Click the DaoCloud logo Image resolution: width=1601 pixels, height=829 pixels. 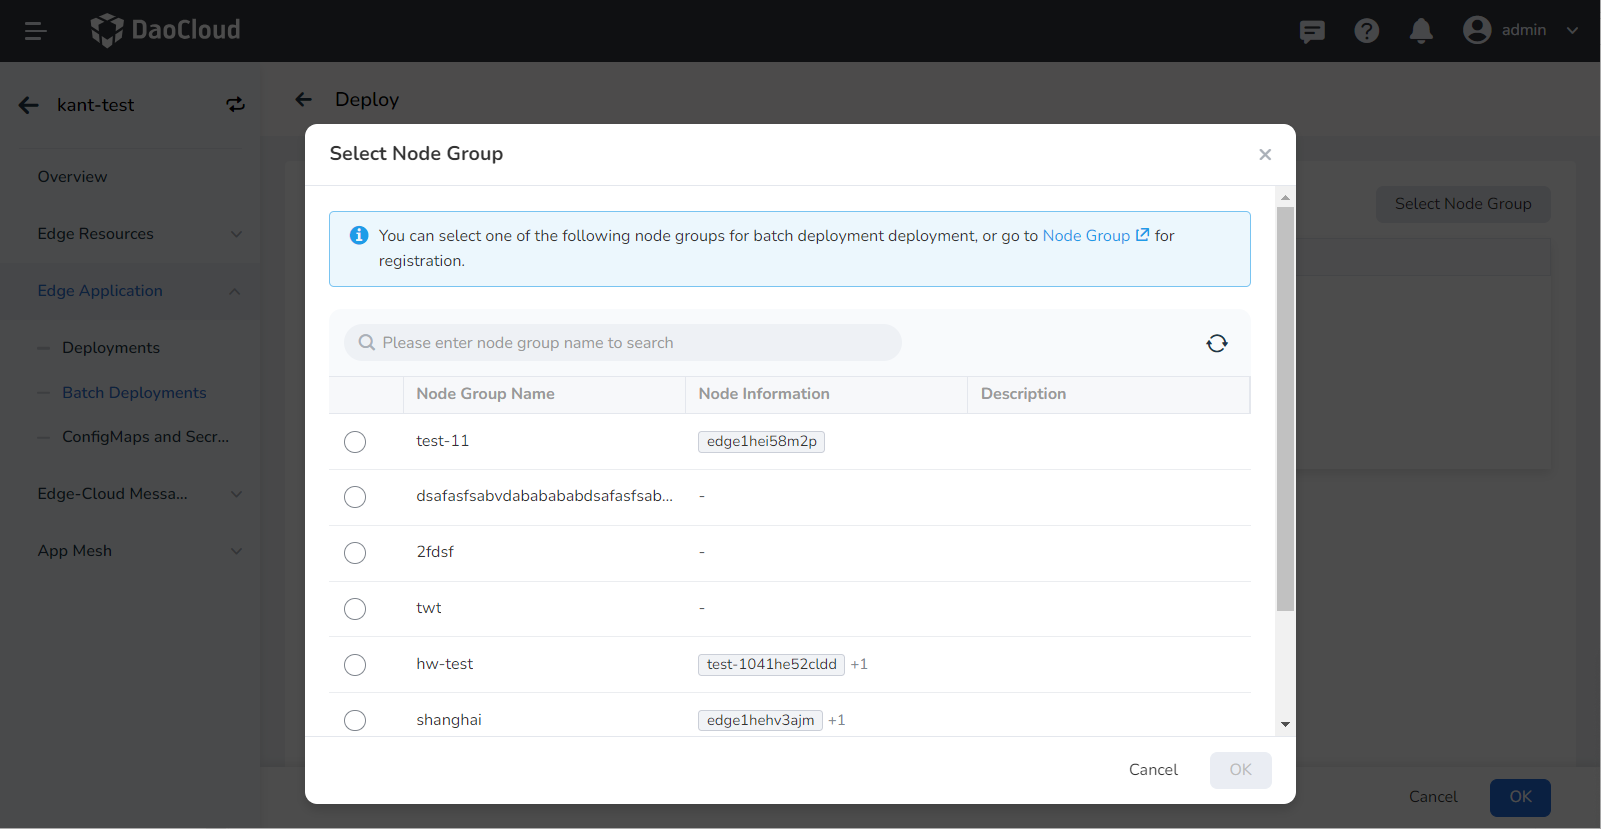pyautogui.click(x=166, y=30)
